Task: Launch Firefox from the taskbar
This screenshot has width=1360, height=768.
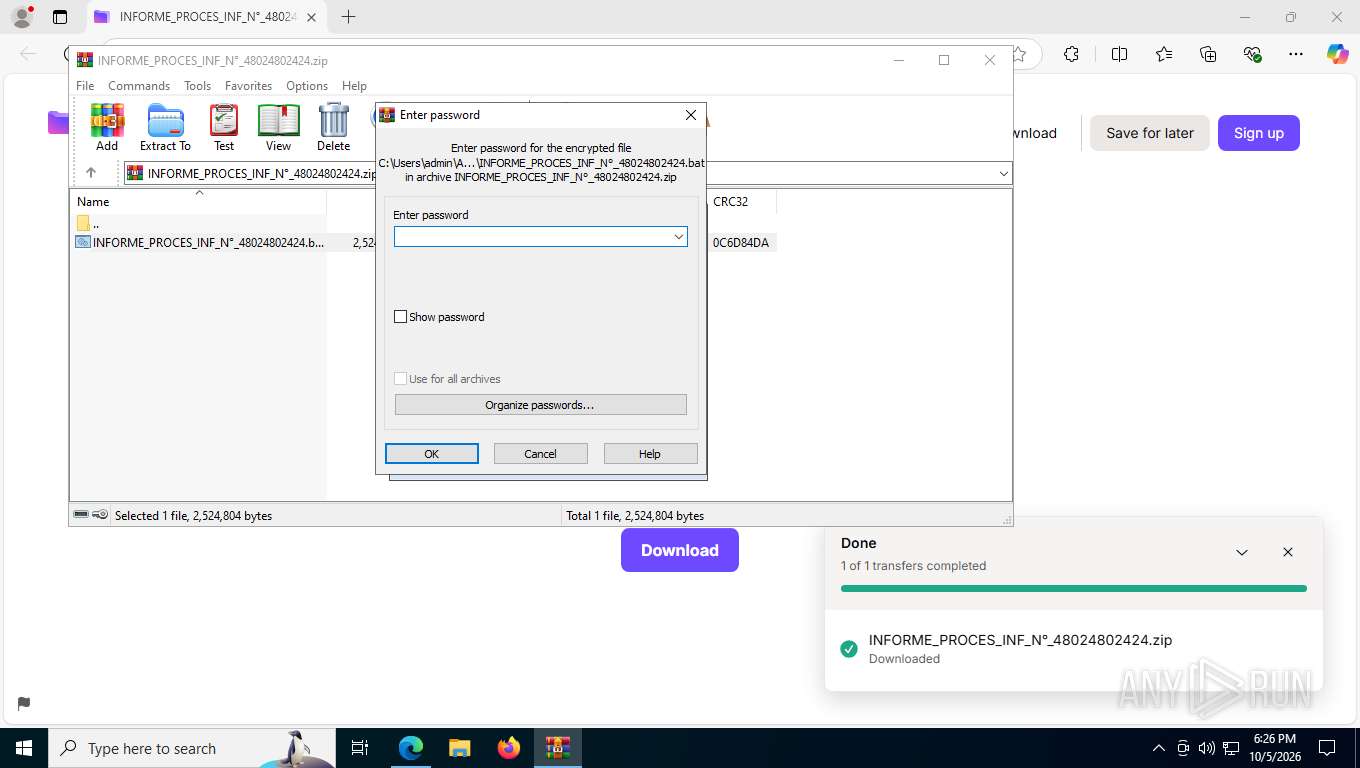Action: coord(509,748)
